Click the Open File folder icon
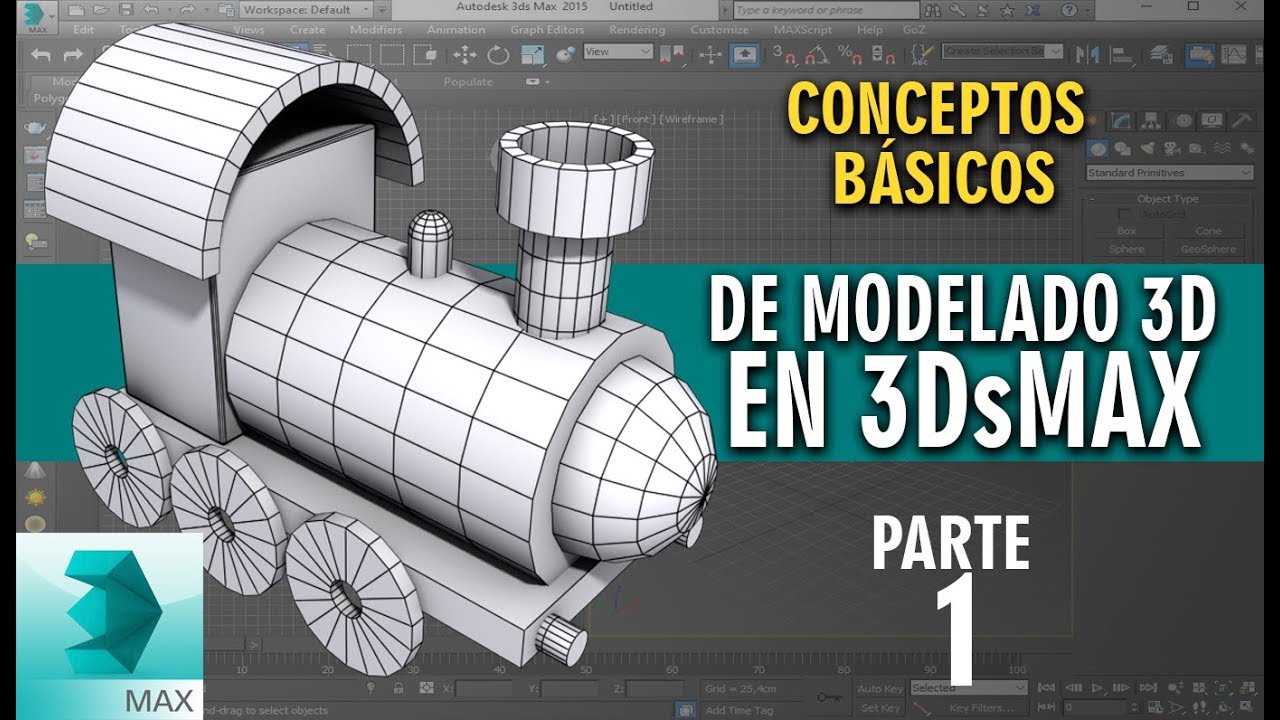Image resolution: width=1280 pixels, height=720 pixels. point(101,9)
